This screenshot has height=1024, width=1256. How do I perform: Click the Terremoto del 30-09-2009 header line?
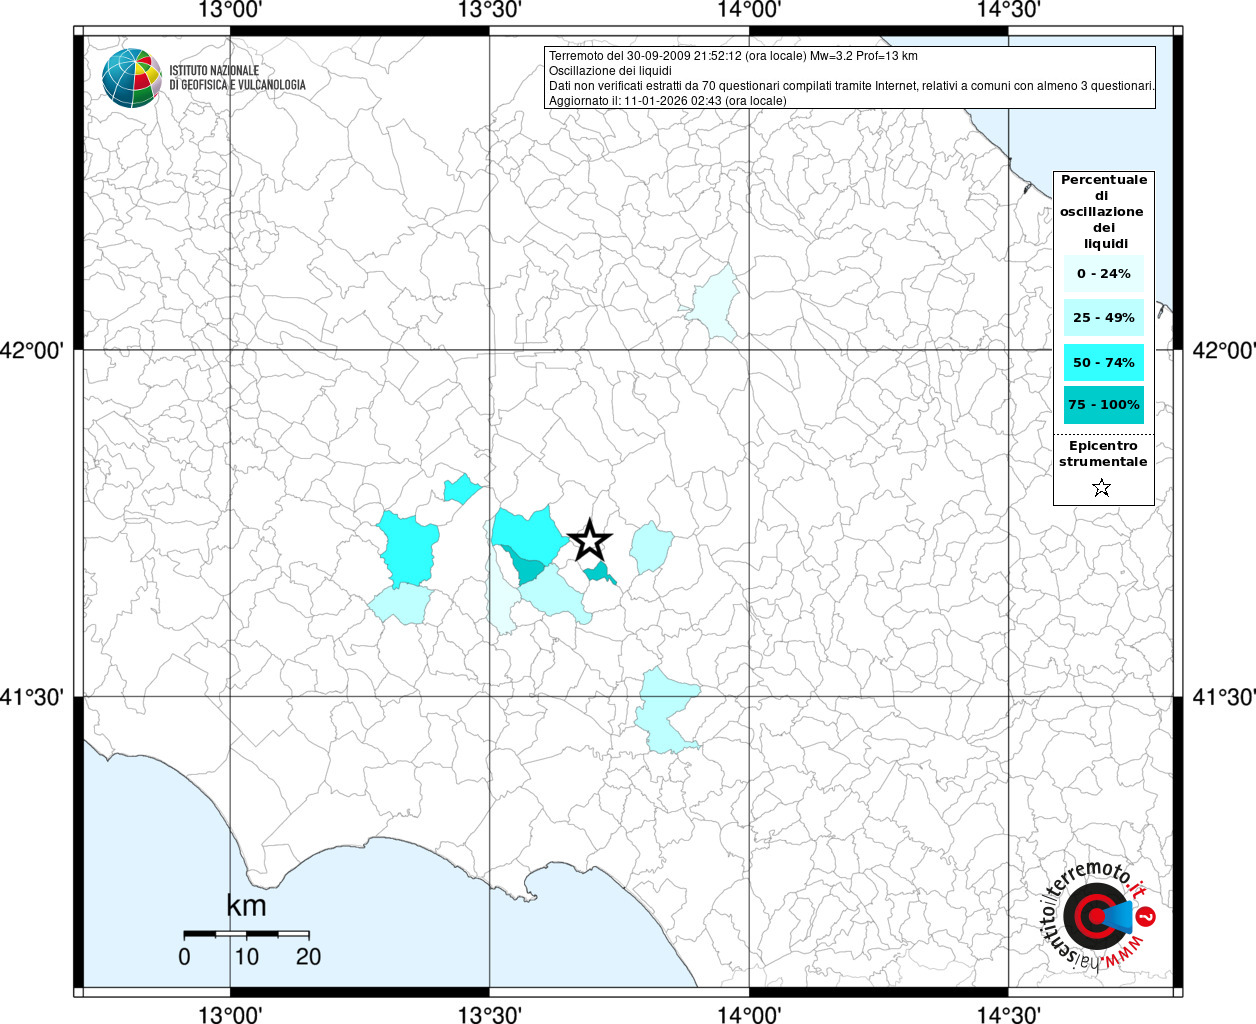(733, 56)
